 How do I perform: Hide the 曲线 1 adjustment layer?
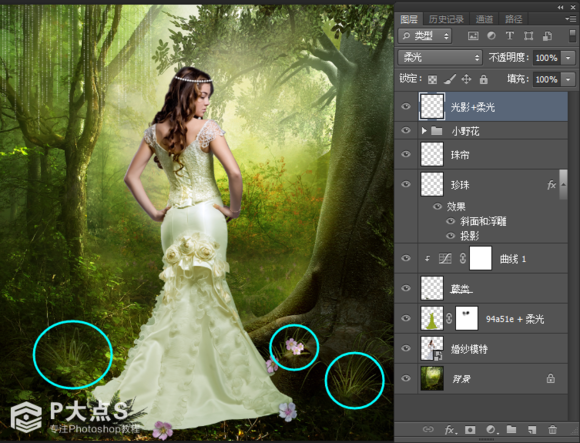(x=406, y=258)
